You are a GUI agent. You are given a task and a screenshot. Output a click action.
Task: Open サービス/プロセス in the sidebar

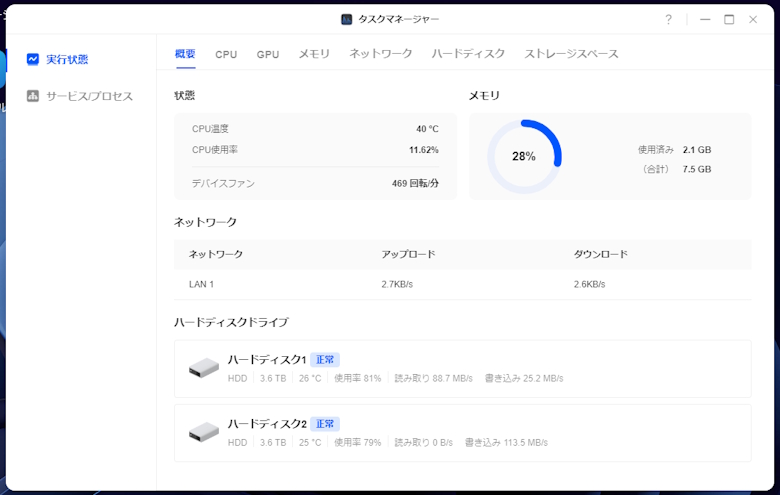[x=89, y=97]
